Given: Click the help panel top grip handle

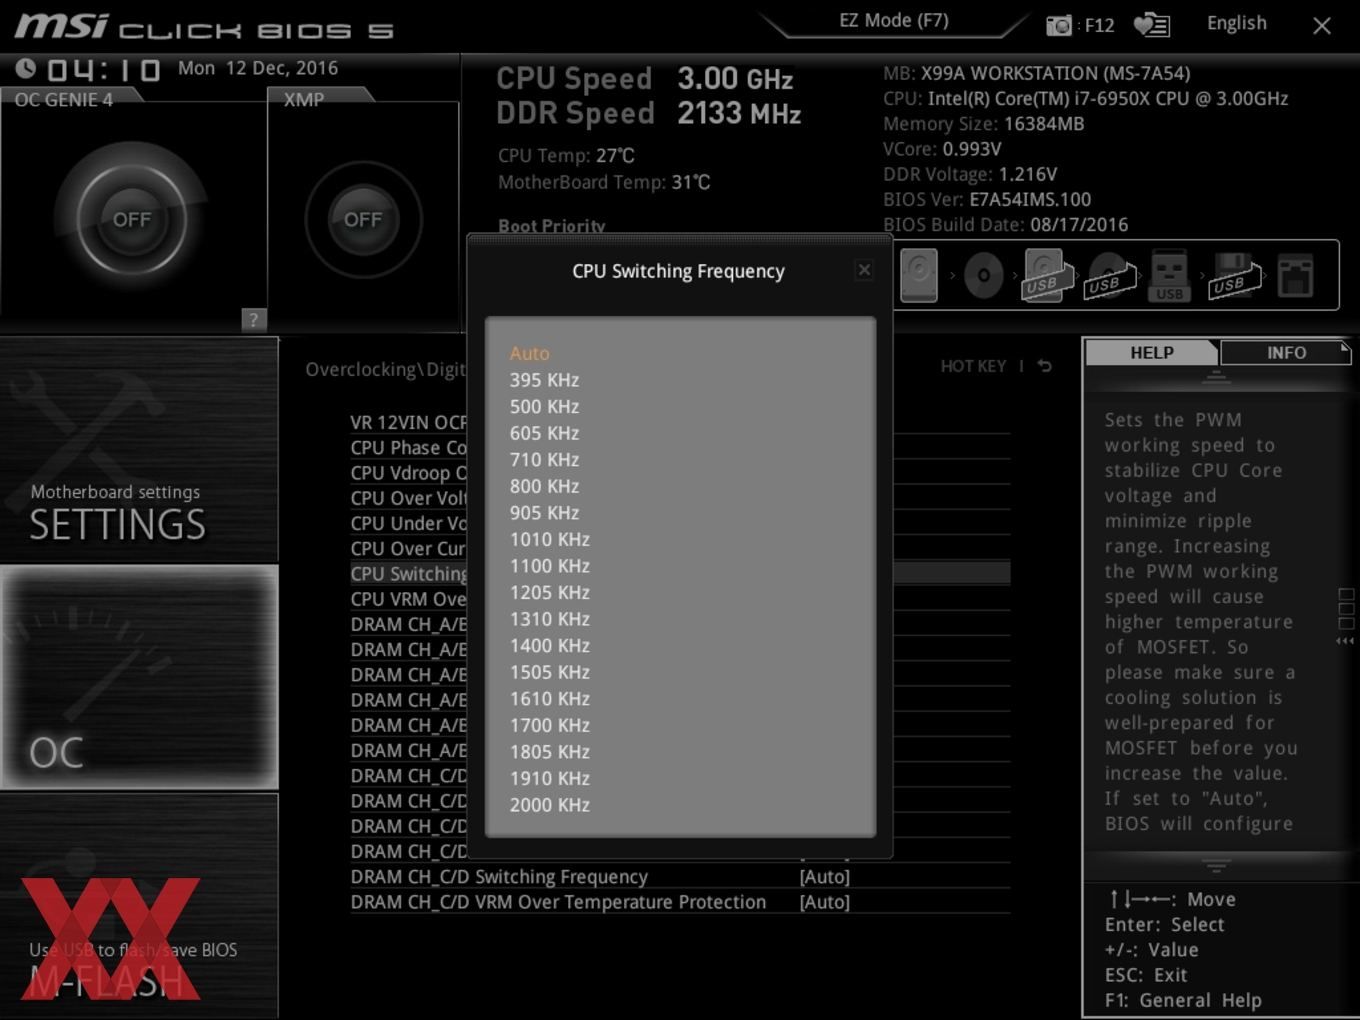Looking at the screenshot, I should click(x=1216, y=376).
